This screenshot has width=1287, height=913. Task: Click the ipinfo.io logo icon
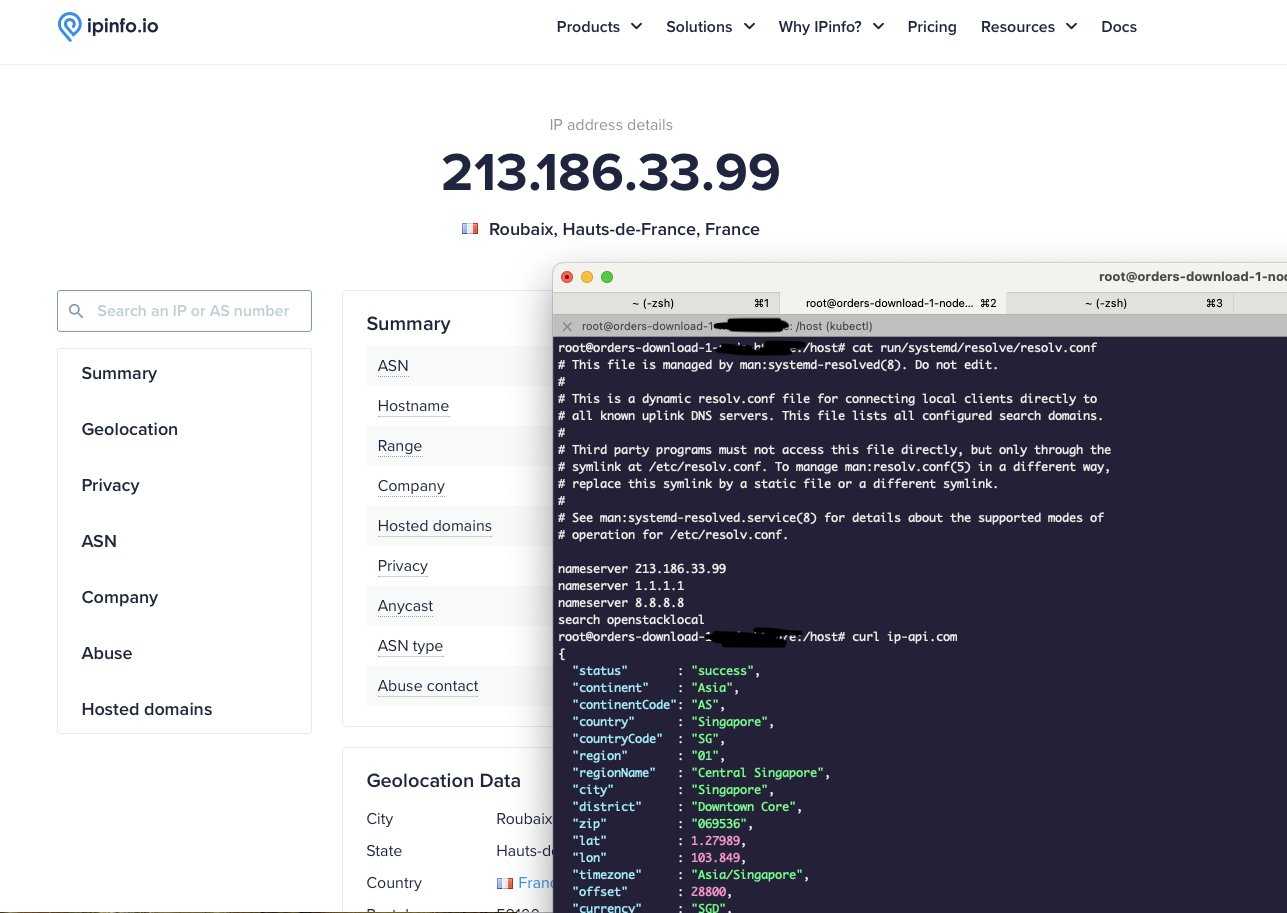(69, 27)
